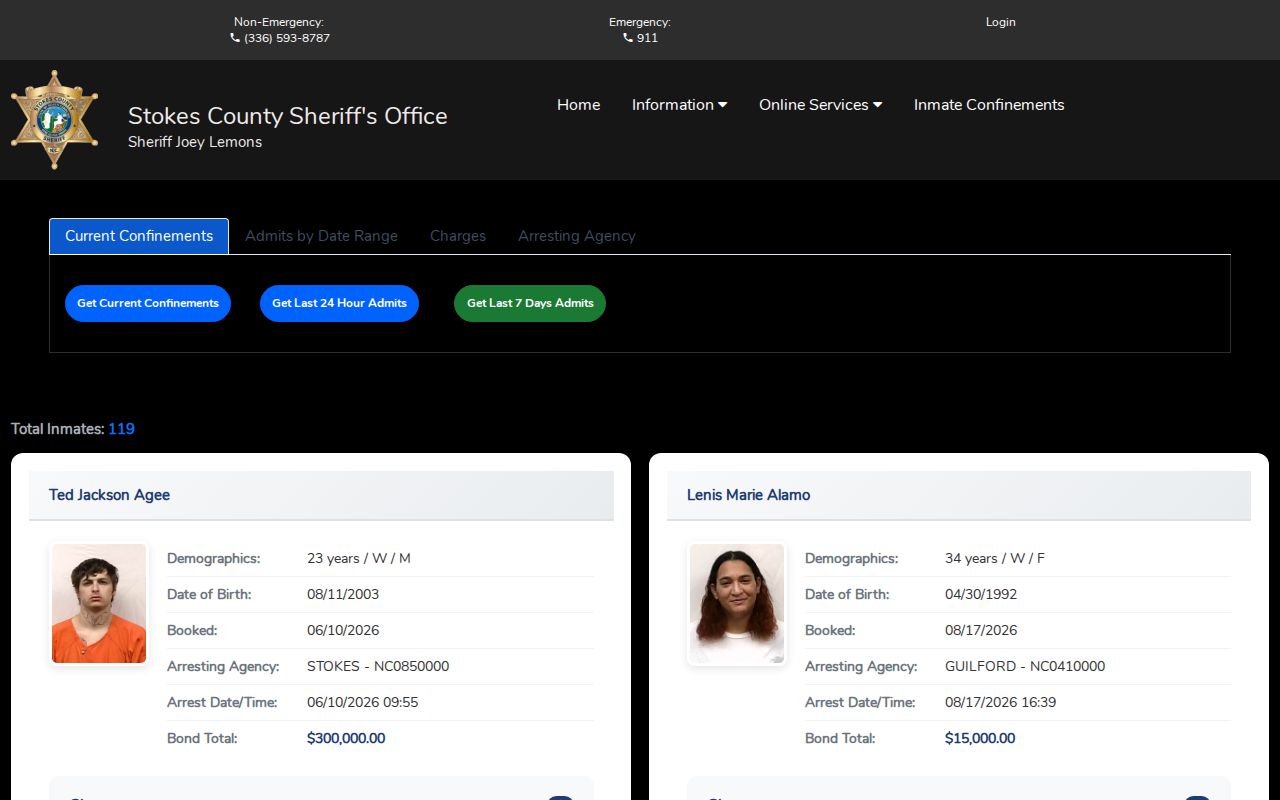1280x800 pixels.
Task: Go to the Home page
Action: coord(579,105)
